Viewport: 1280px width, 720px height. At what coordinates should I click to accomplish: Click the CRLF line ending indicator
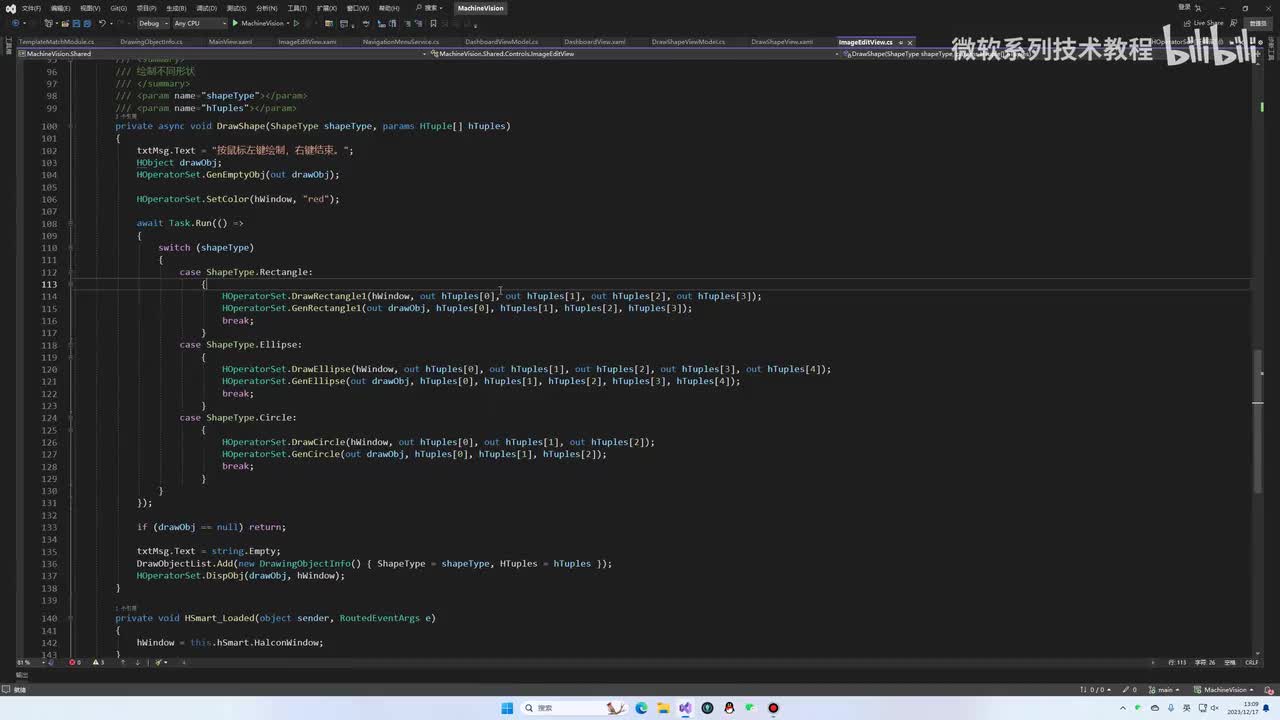(1251, 662)
